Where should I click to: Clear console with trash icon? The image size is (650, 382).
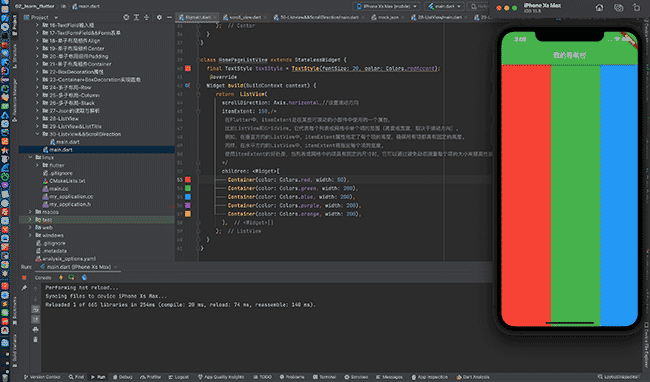pyautogui.click(x=36, y=339)
